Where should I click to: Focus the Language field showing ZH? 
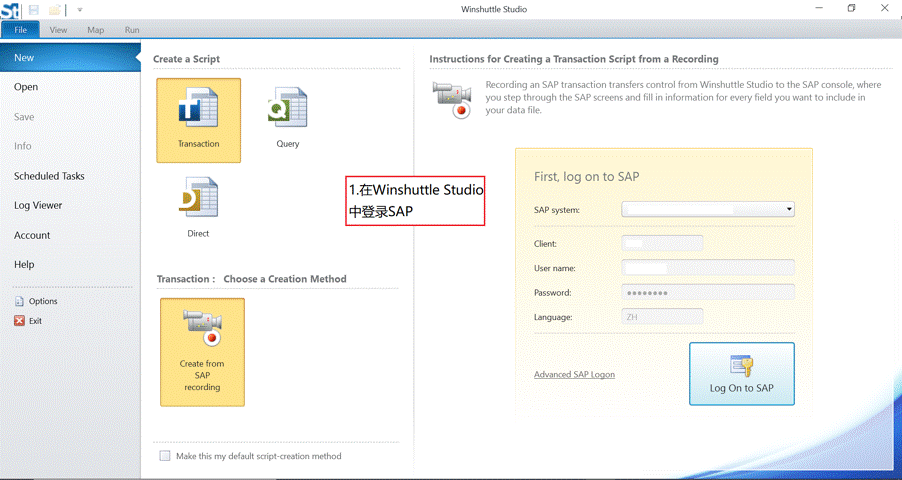coord(662,317)
